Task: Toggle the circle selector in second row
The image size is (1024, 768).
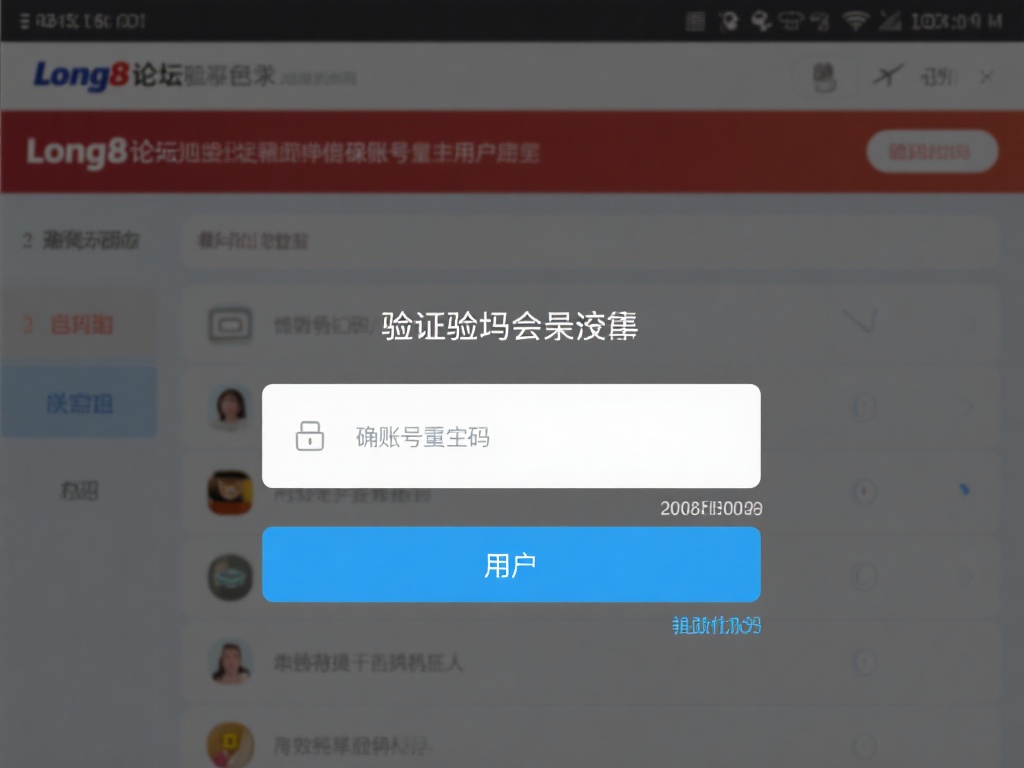Action: pyautogui.click(x=864, y=408)
